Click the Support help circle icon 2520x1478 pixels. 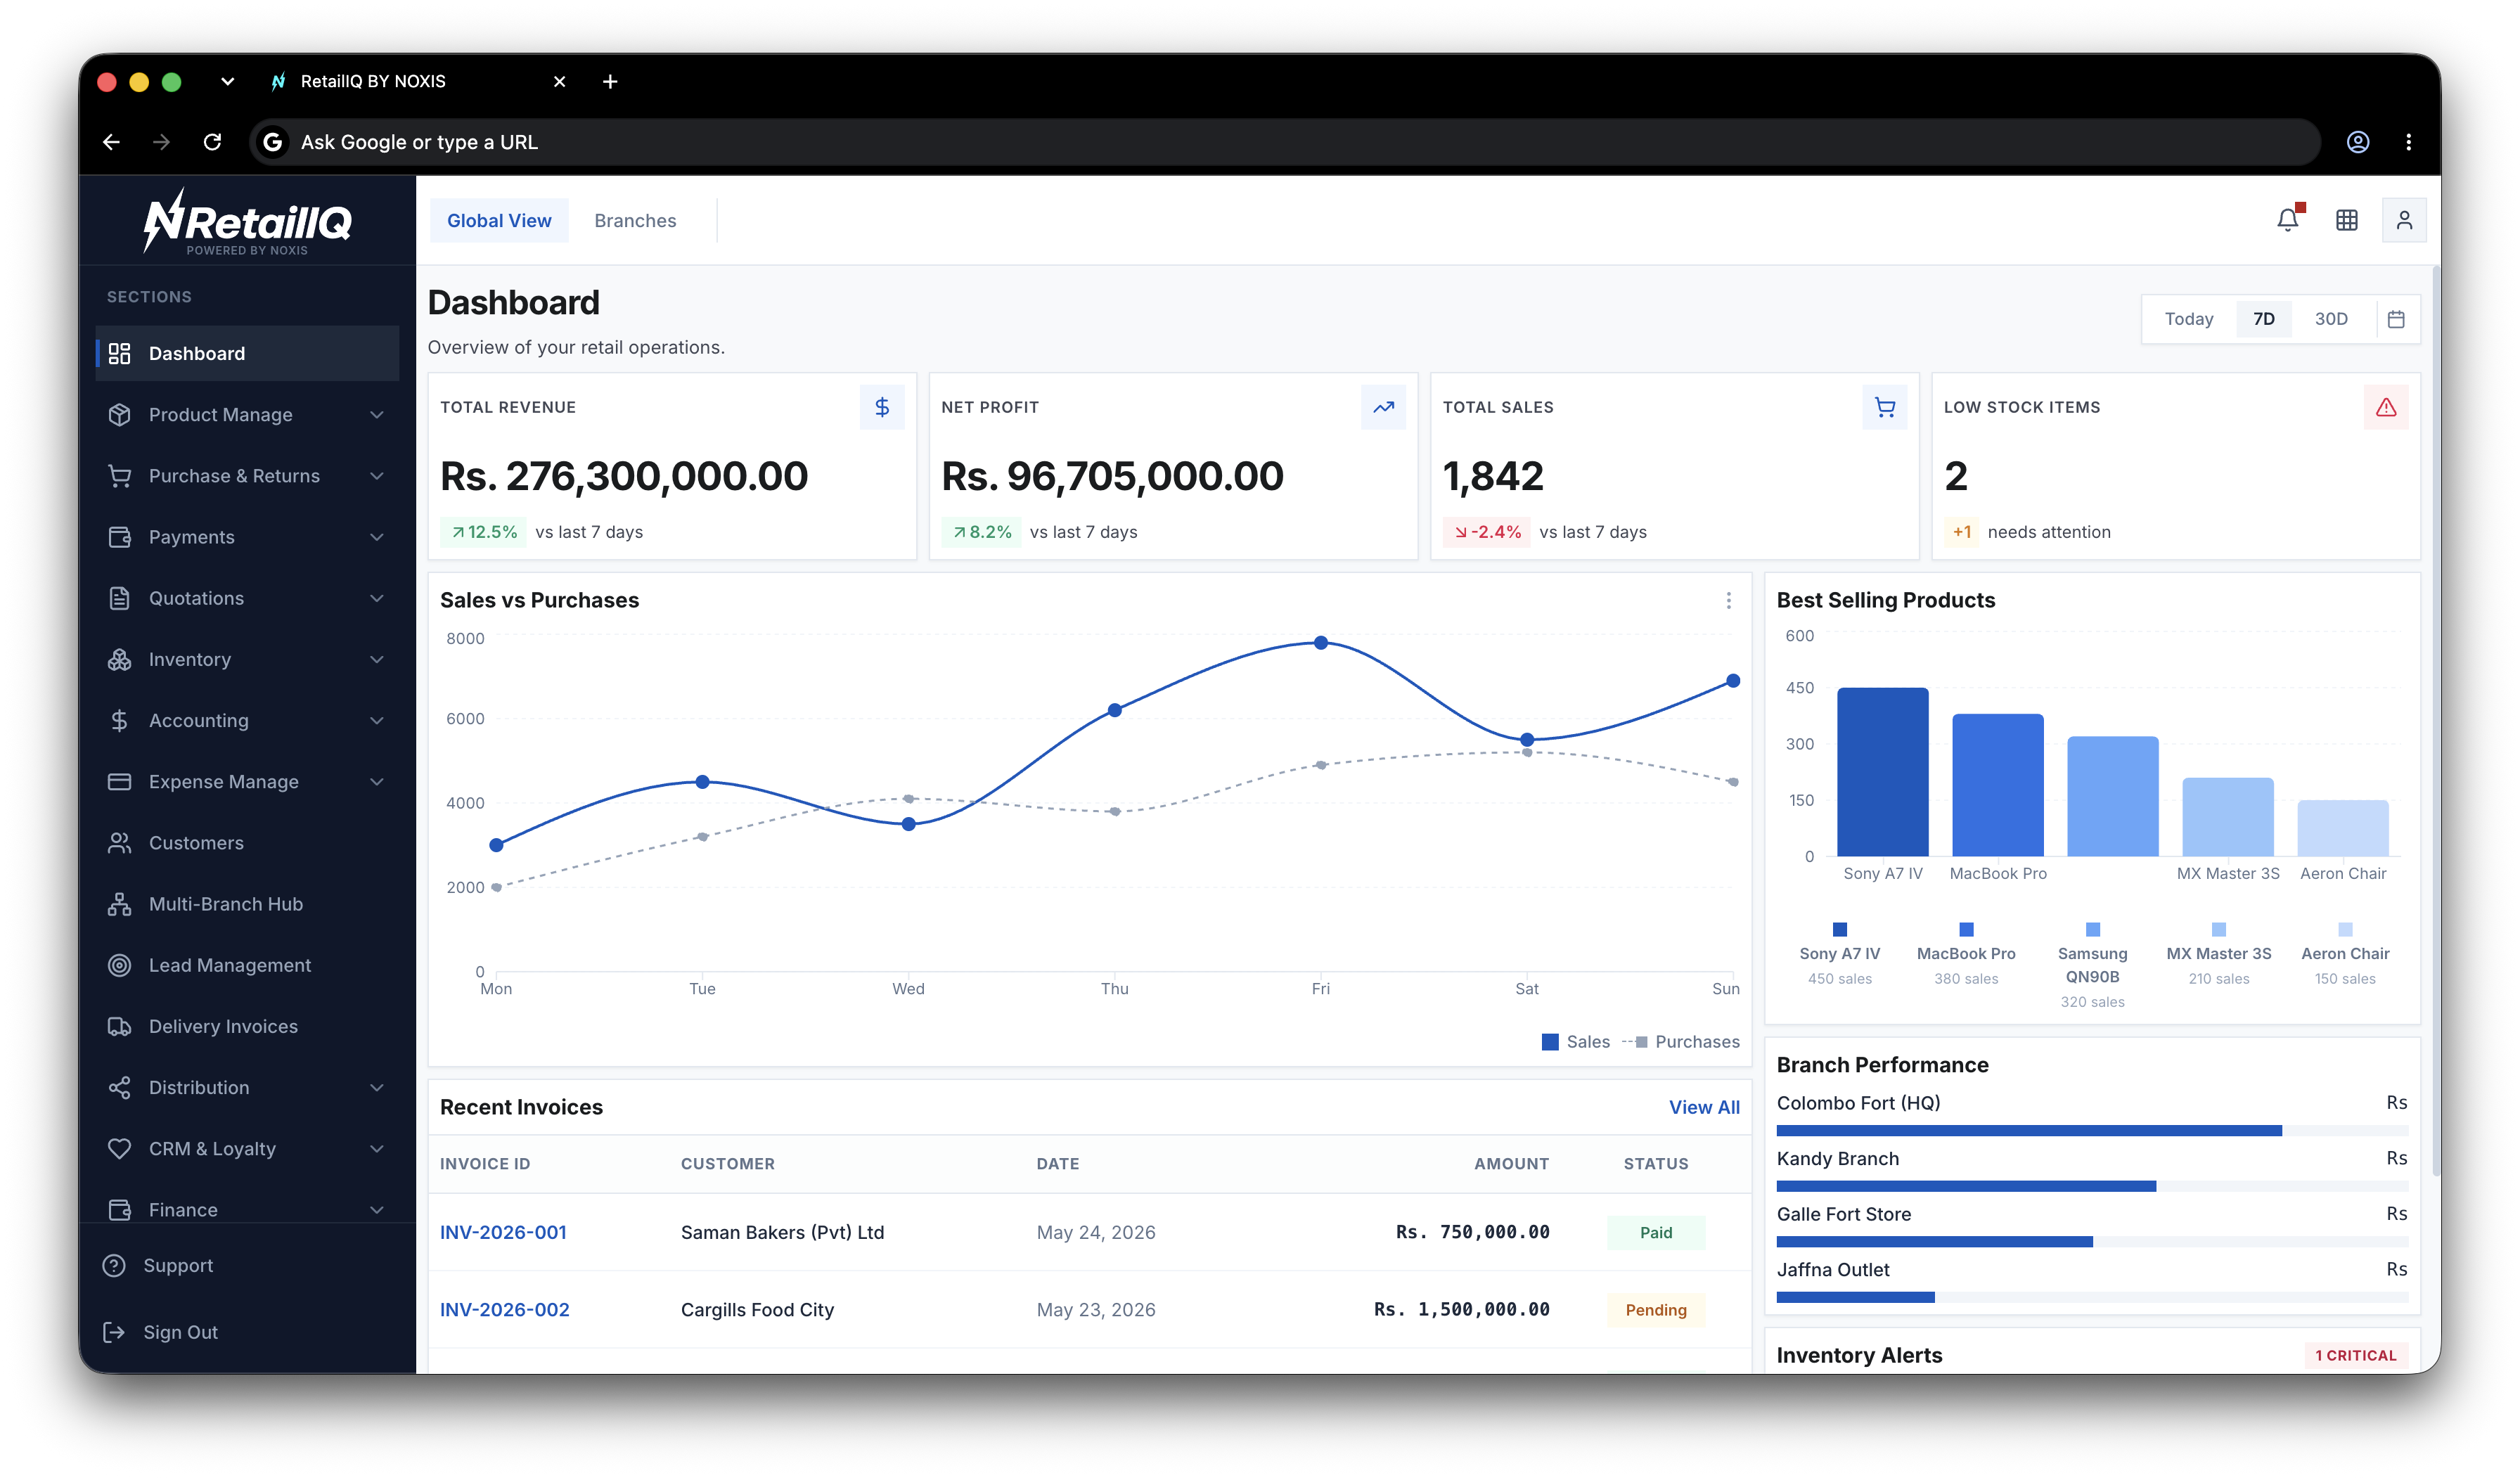[x=114, y=1266]
